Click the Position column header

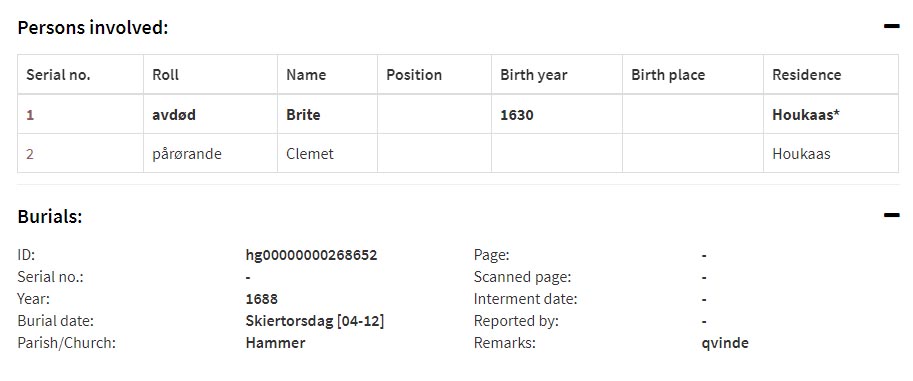pos(414,75)
